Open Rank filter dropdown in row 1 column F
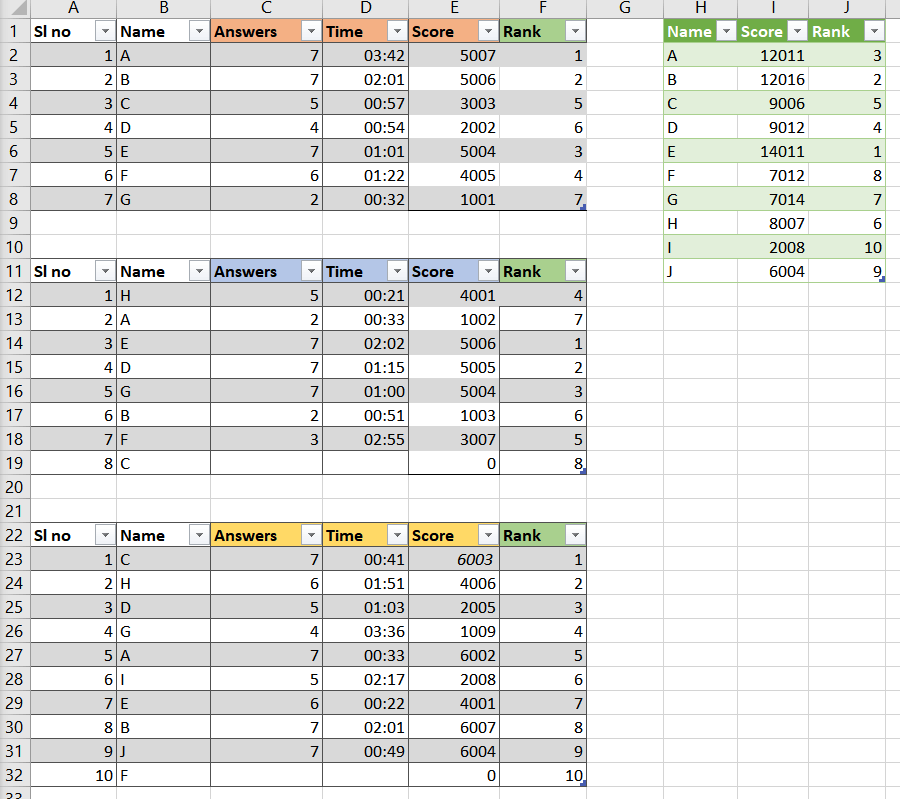The height and width of the screenshot is (799, 900). (x=575, y=31)
